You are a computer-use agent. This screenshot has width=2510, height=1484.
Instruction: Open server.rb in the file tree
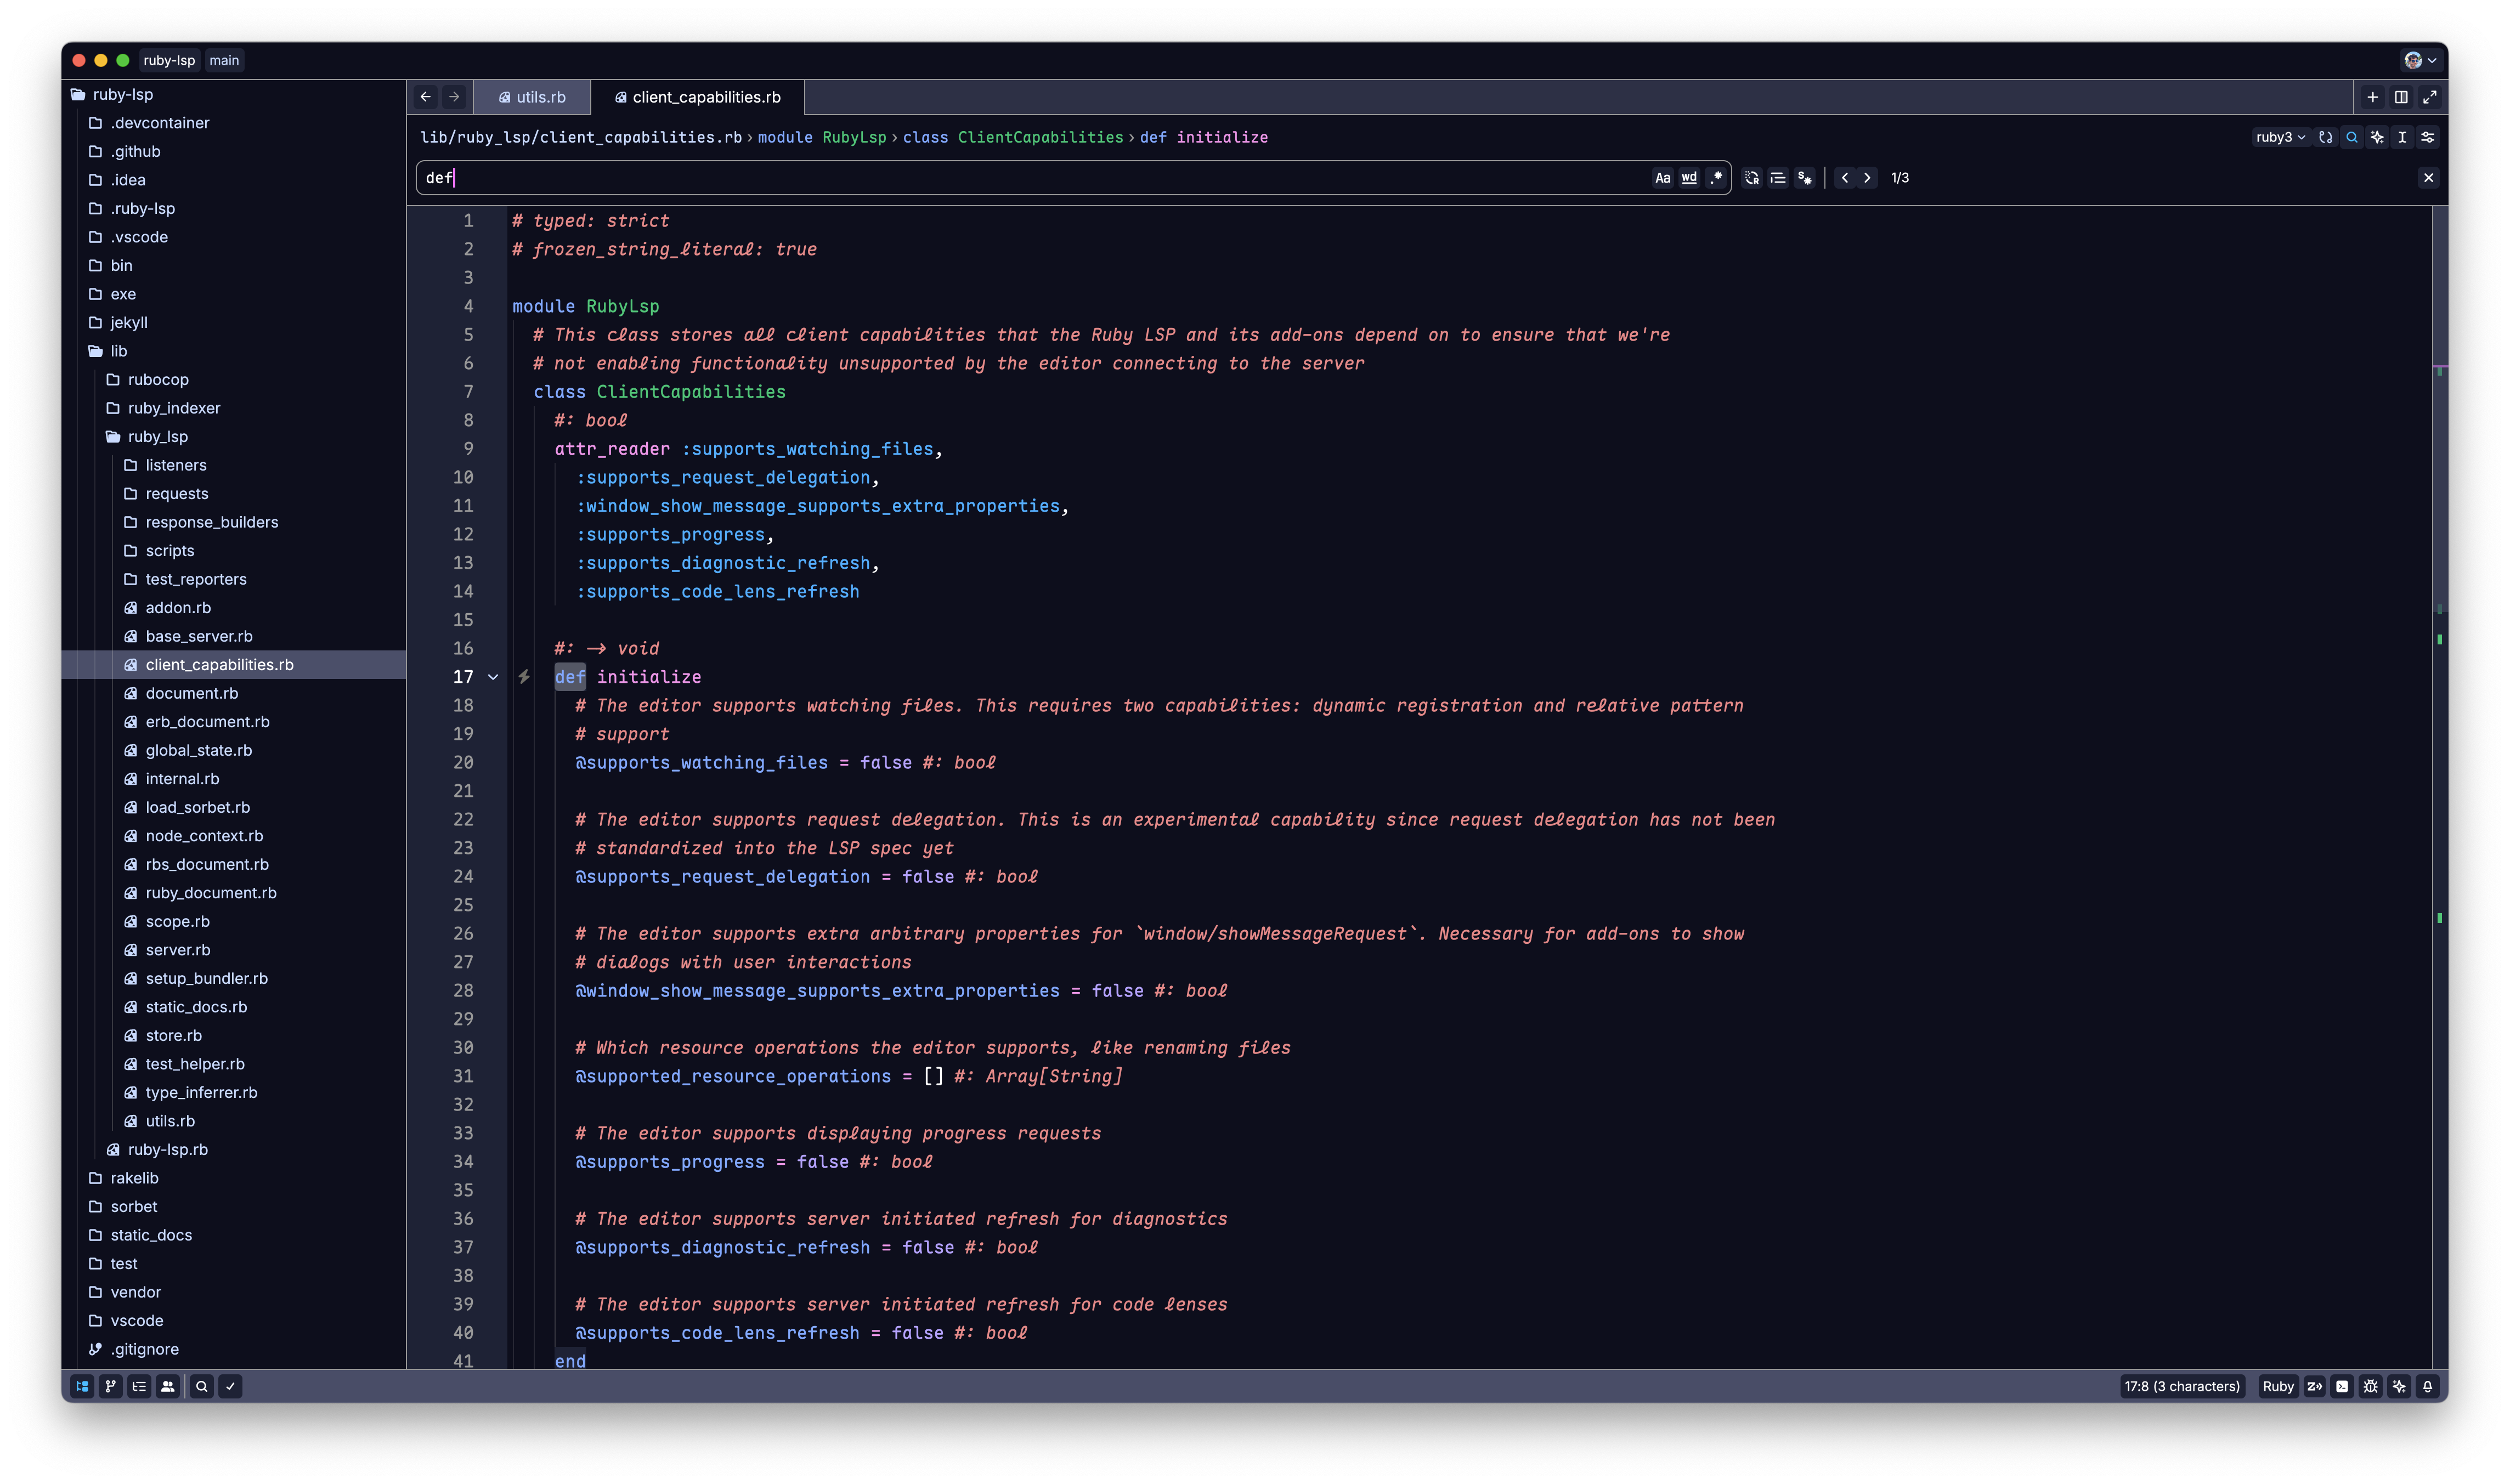click(177, 950)
